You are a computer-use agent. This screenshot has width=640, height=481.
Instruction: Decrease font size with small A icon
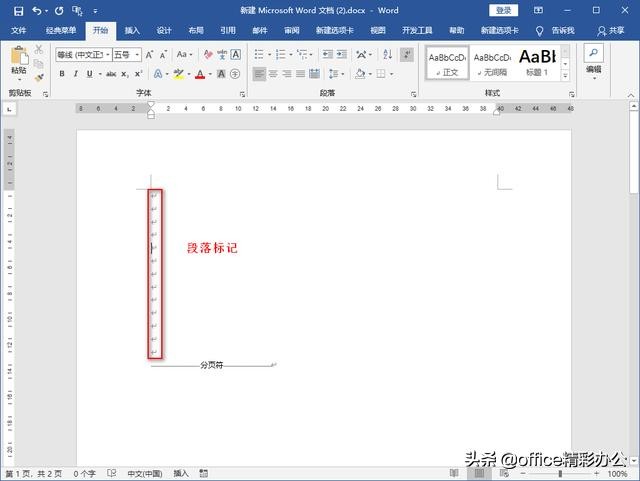click(x=163, y=55)
